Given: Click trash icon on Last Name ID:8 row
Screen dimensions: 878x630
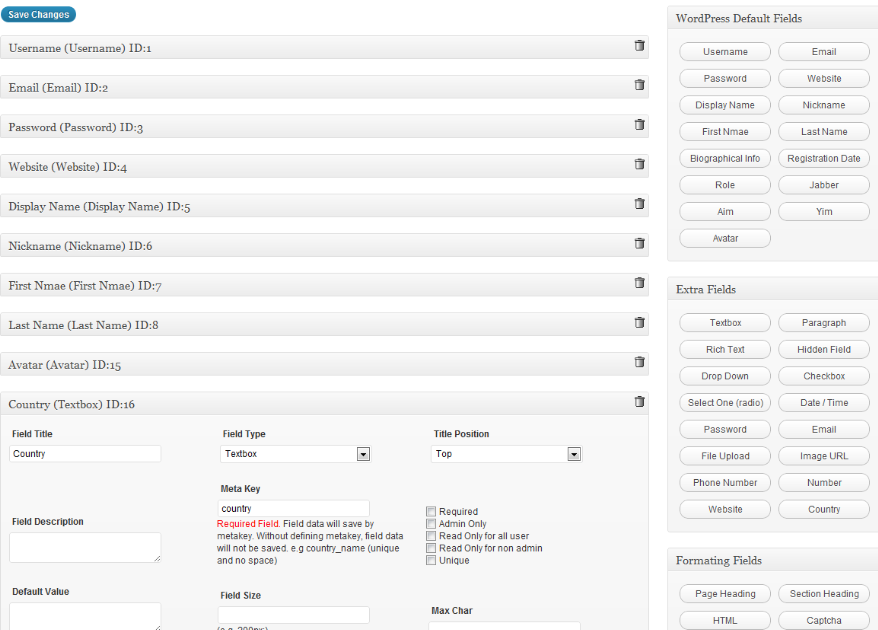Looking at the screenshot, I should 639,323.
